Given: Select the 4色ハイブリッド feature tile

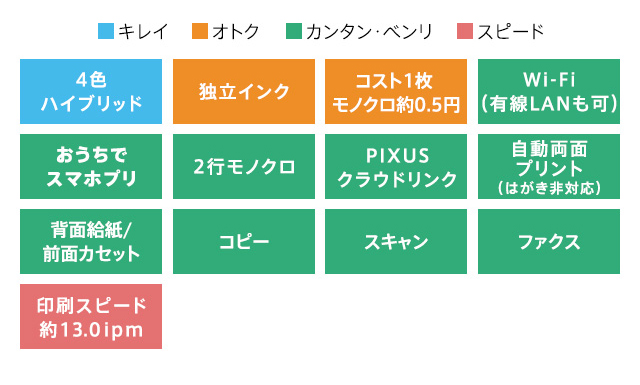Looking at the screenshot, I should [x=91, y=91].
